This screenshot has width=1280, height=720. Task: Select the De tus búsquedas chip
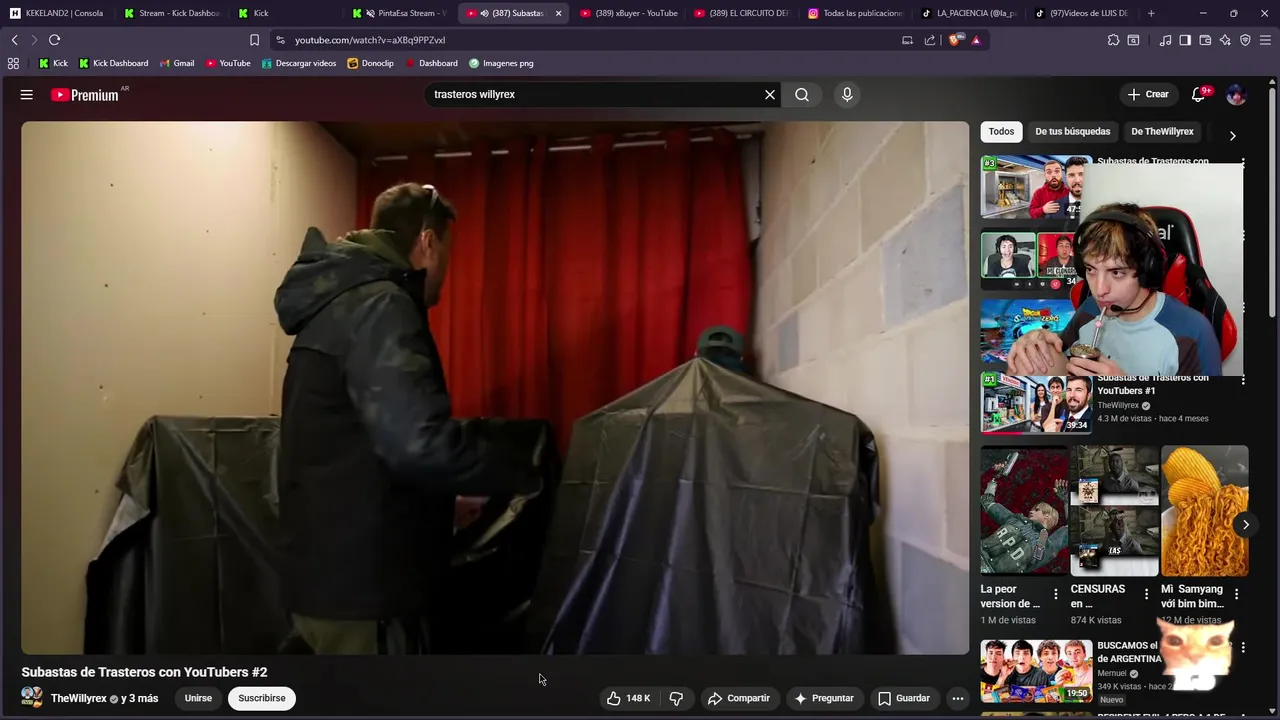pyautogui.click(x=1072, y=131)
